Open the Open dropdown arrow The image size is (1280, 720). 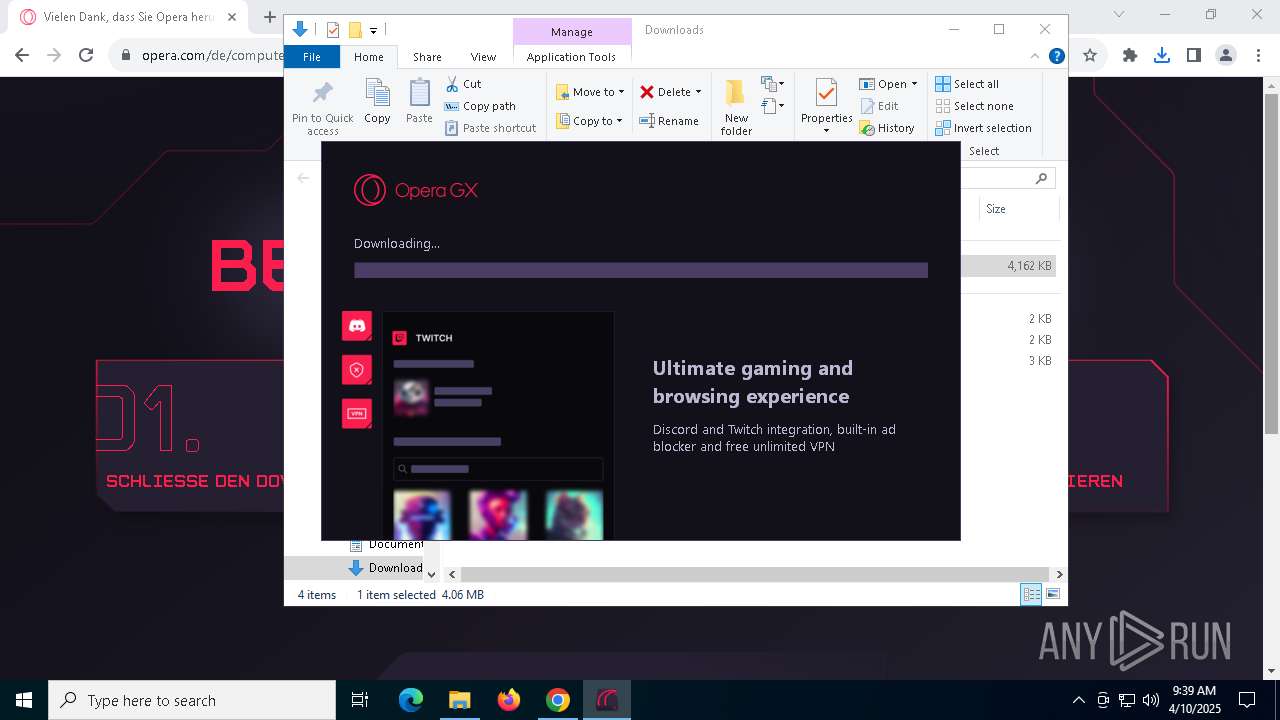(914, 84)
